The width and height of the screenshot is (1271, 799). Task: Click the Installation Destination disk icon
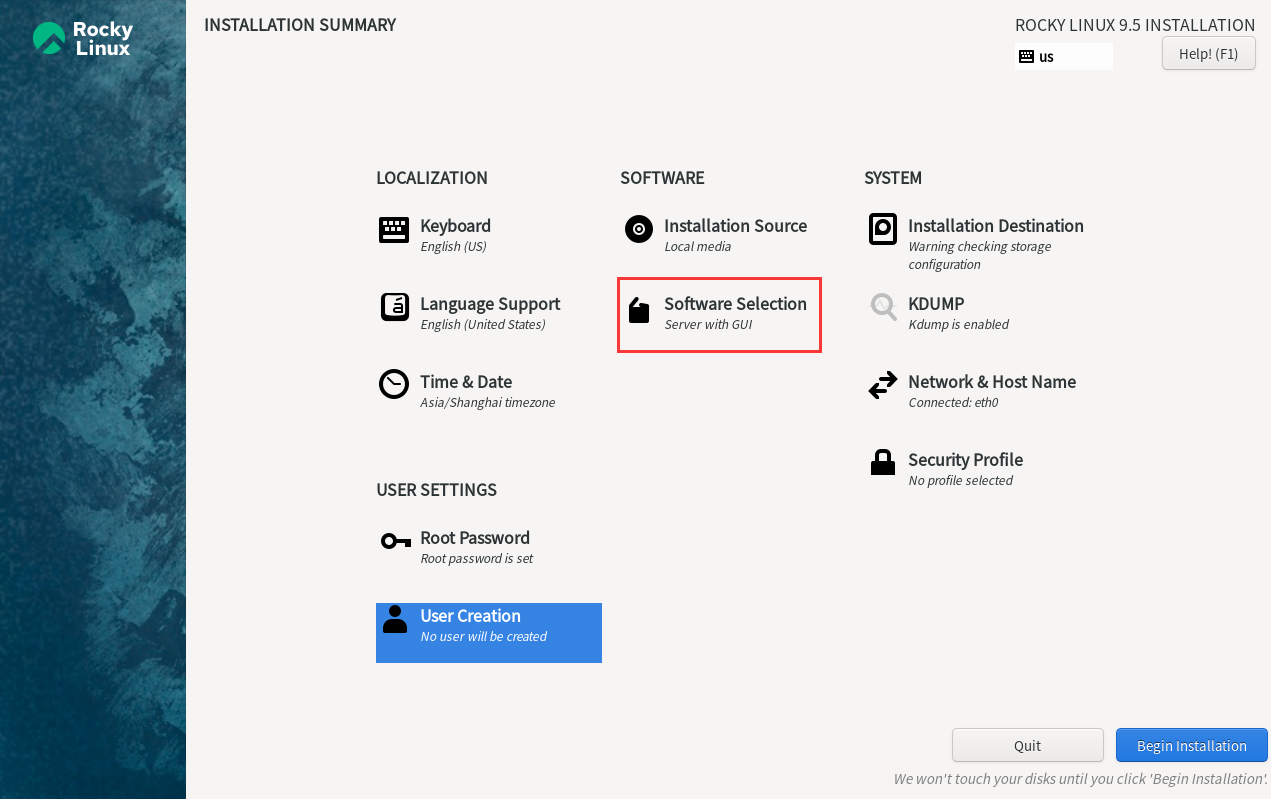[883, 229]
